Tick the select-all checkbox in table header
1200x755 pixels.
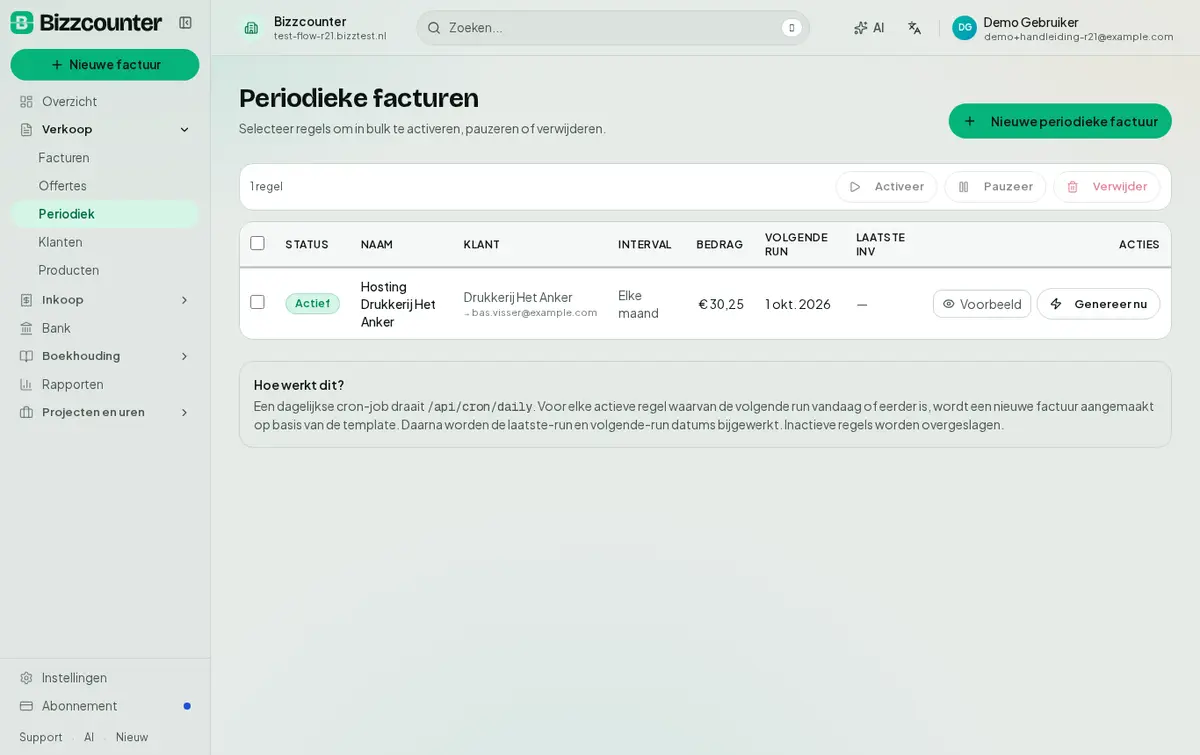point(257,243)
